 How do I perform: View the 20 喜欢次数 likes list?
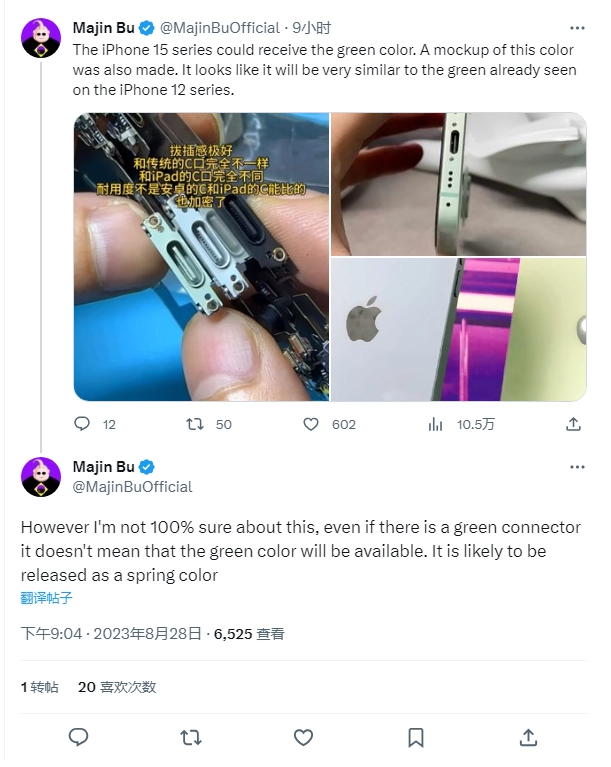[x=117, y=687]
